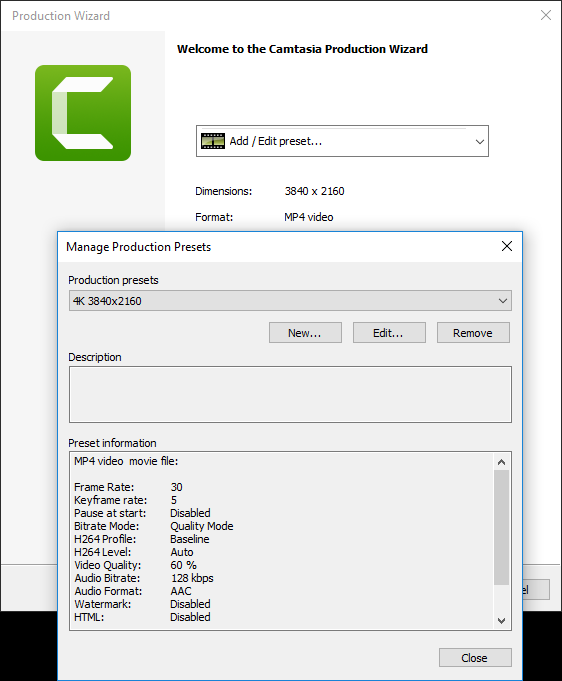
Task: Click the Edit... button
Action: [x=389, y=333]
